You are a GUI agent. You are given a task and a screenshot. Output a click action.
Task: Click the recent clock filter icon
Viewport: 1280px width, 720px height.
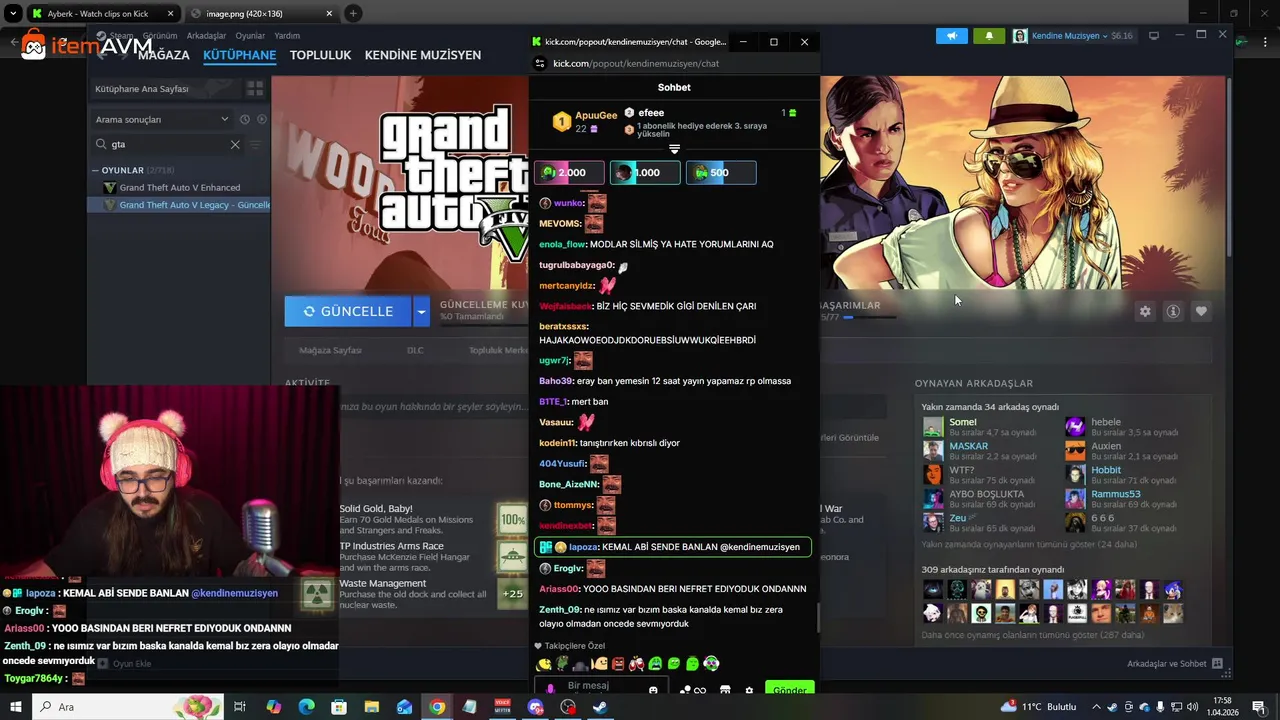coord(245,119)
